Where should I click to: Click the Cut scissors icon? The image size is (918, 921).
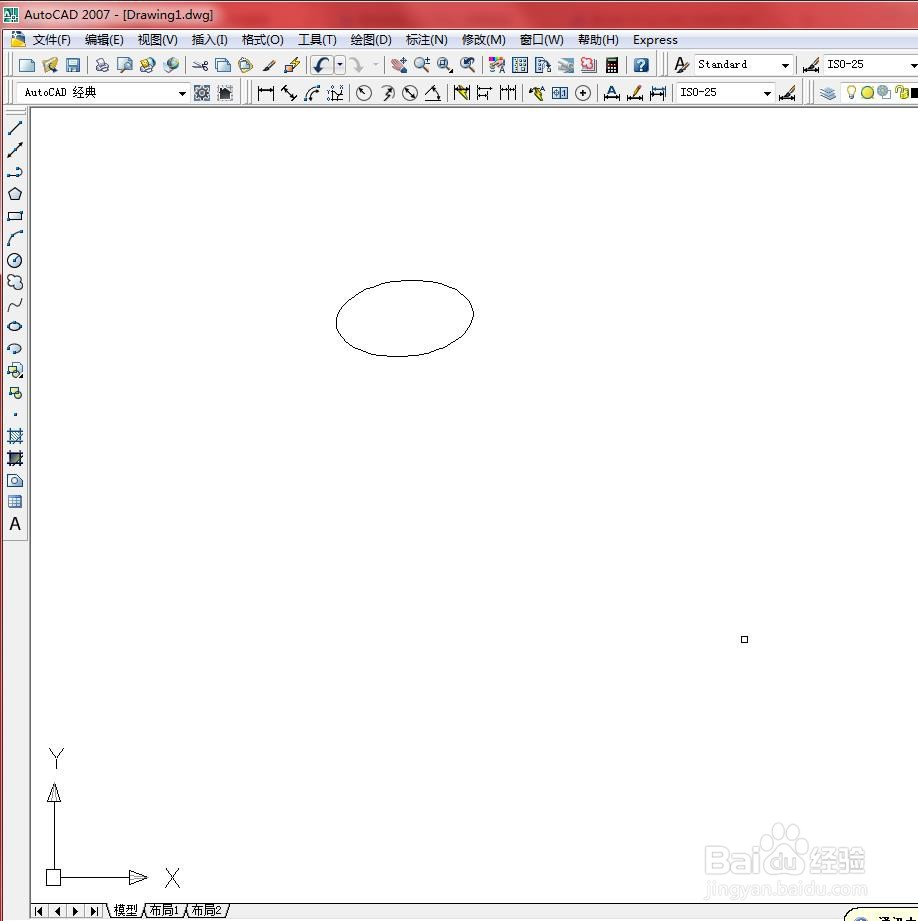coord(200,65)
